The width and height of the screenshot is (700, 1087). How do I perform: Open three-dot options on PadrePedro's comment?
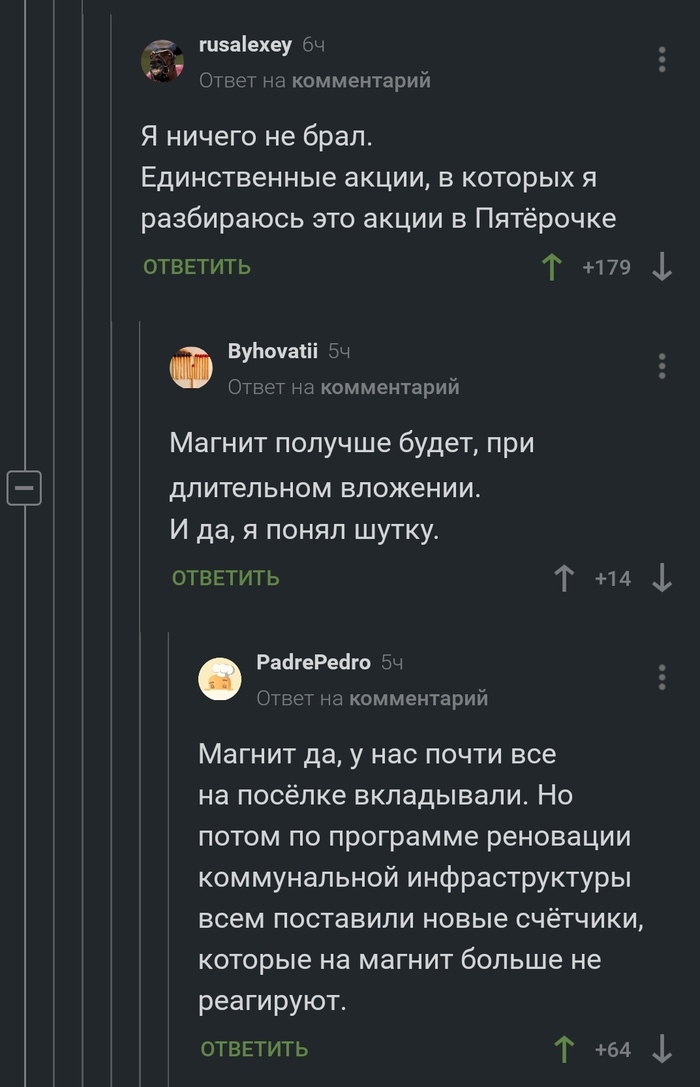click(x=660, y=677)
